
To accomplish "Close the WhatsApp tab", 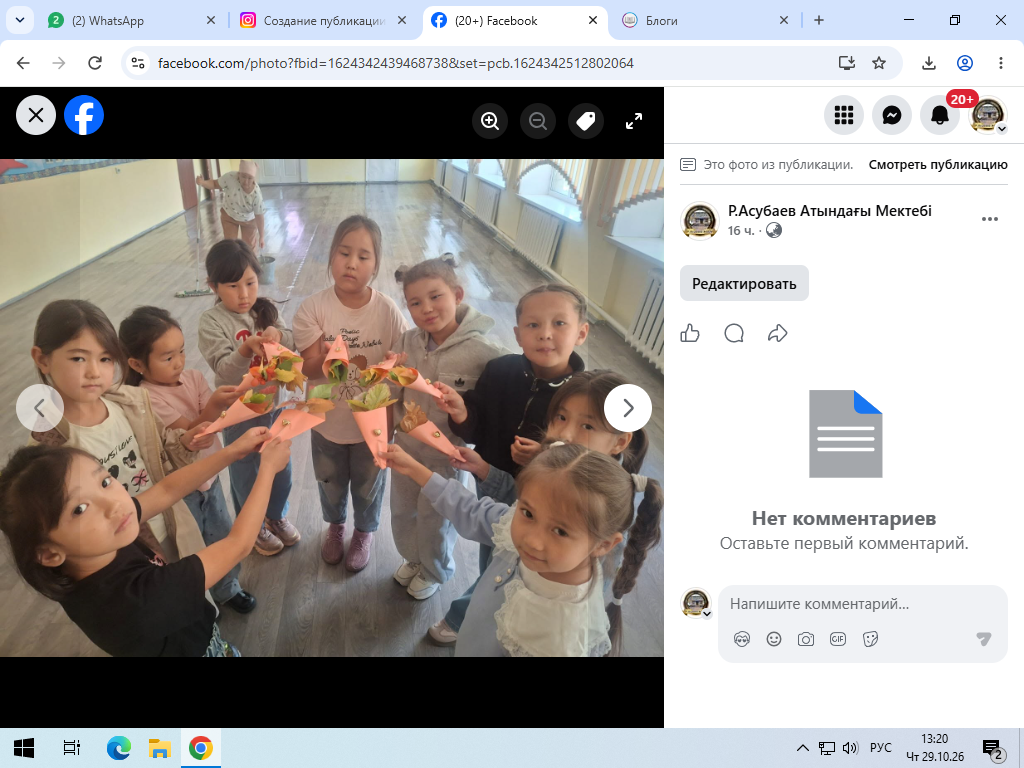I will [211, 21].
